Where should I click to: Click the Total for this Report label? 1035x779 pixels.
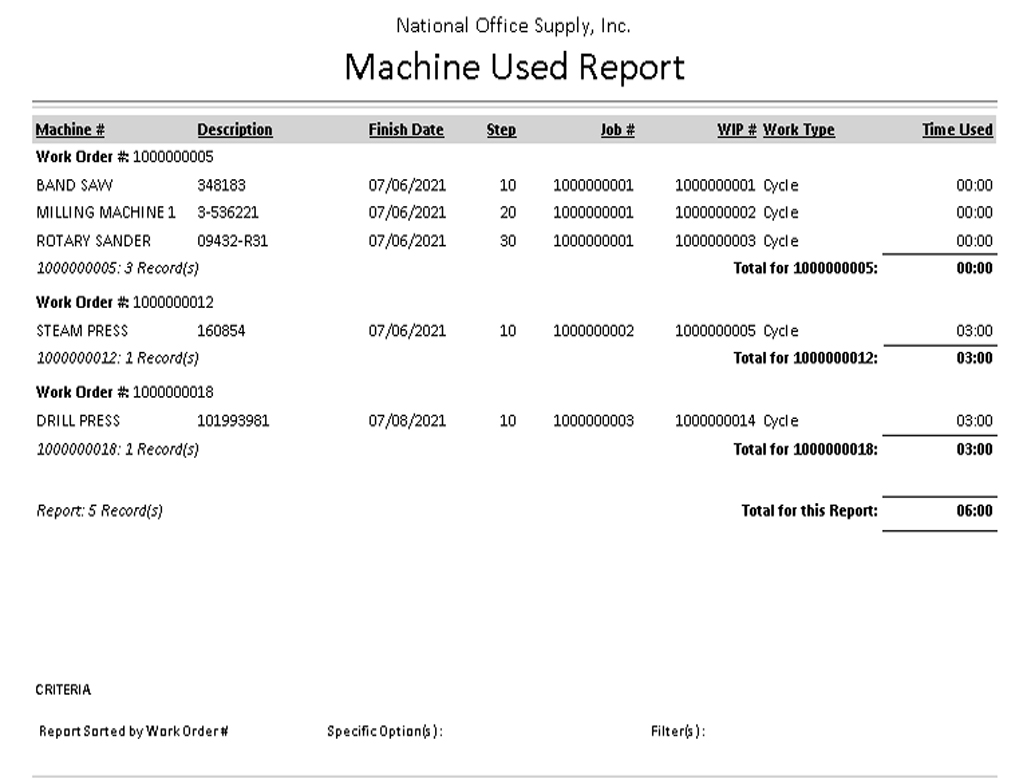(809, 511)
